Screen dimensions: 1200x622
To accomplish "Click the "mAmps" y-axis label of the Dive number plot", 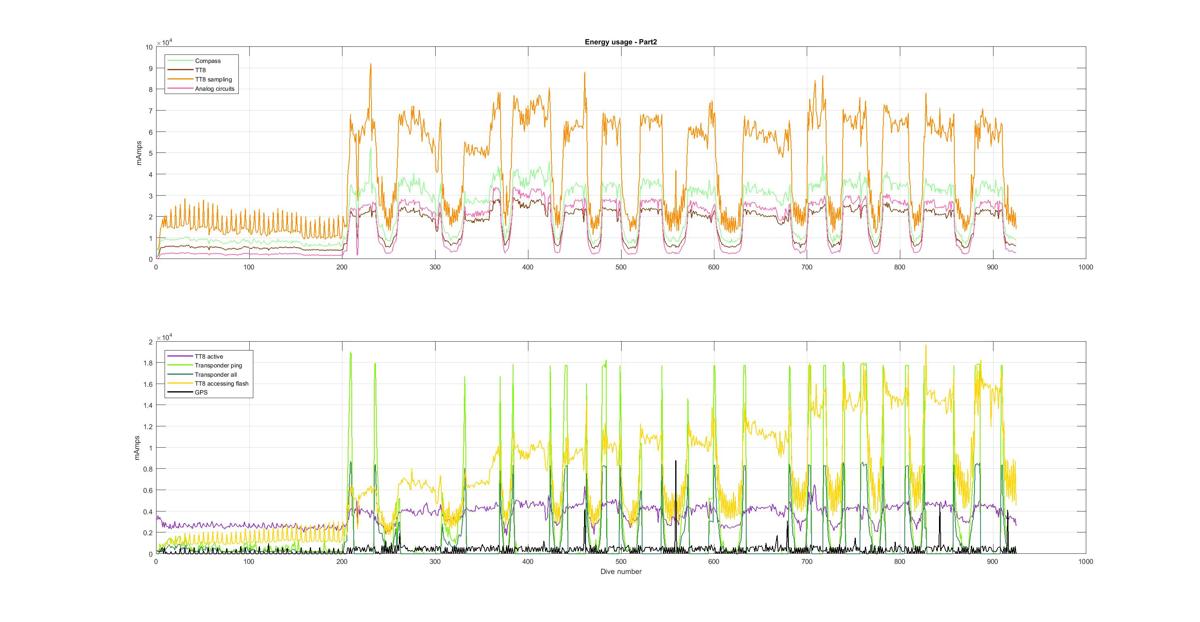I will point(136,448).
